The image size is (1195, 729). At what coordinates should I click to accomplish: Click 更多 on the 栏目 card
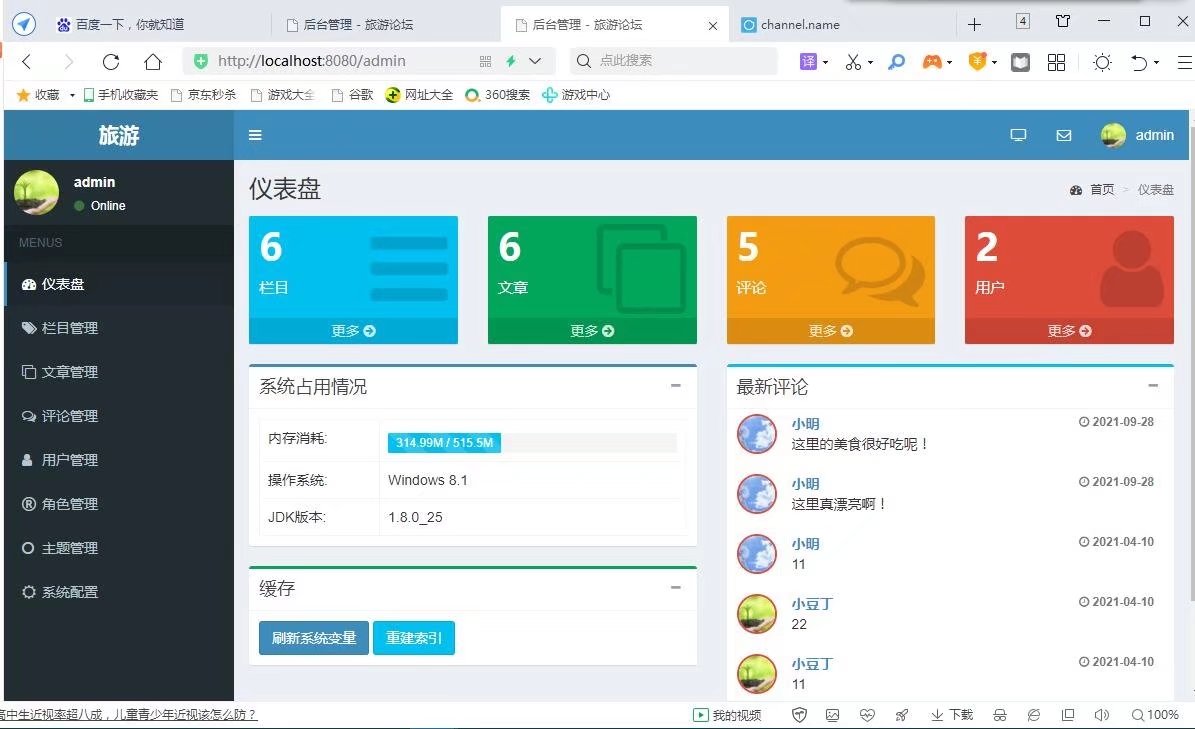tap(353, 331)
